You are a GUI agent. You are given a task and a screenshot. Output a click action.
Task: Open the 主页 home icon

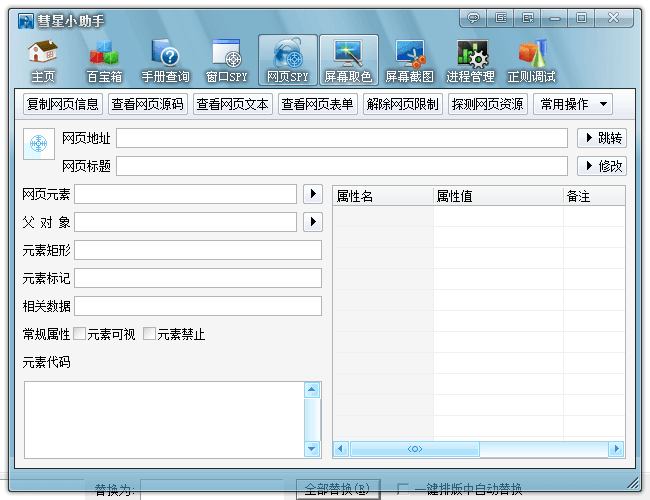point(43,60)
